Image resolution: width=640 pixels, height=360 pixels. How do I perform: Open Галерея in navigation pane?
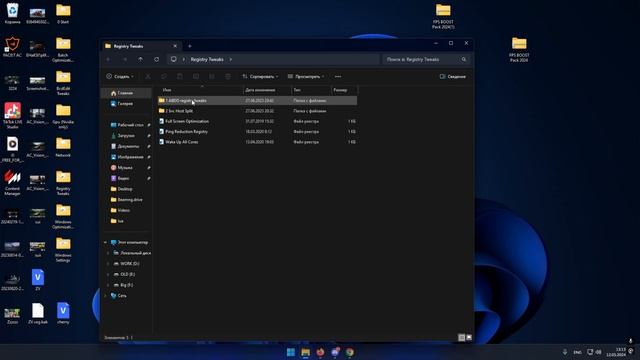[126, 104]
